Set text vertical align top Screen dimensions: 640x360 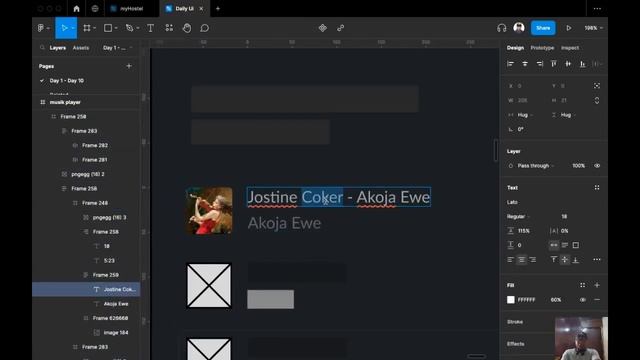click(554, 260)
